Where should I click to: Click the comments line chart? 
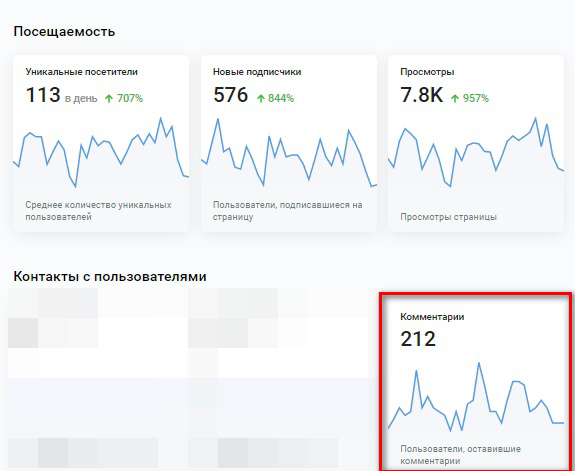pos(476,397)
